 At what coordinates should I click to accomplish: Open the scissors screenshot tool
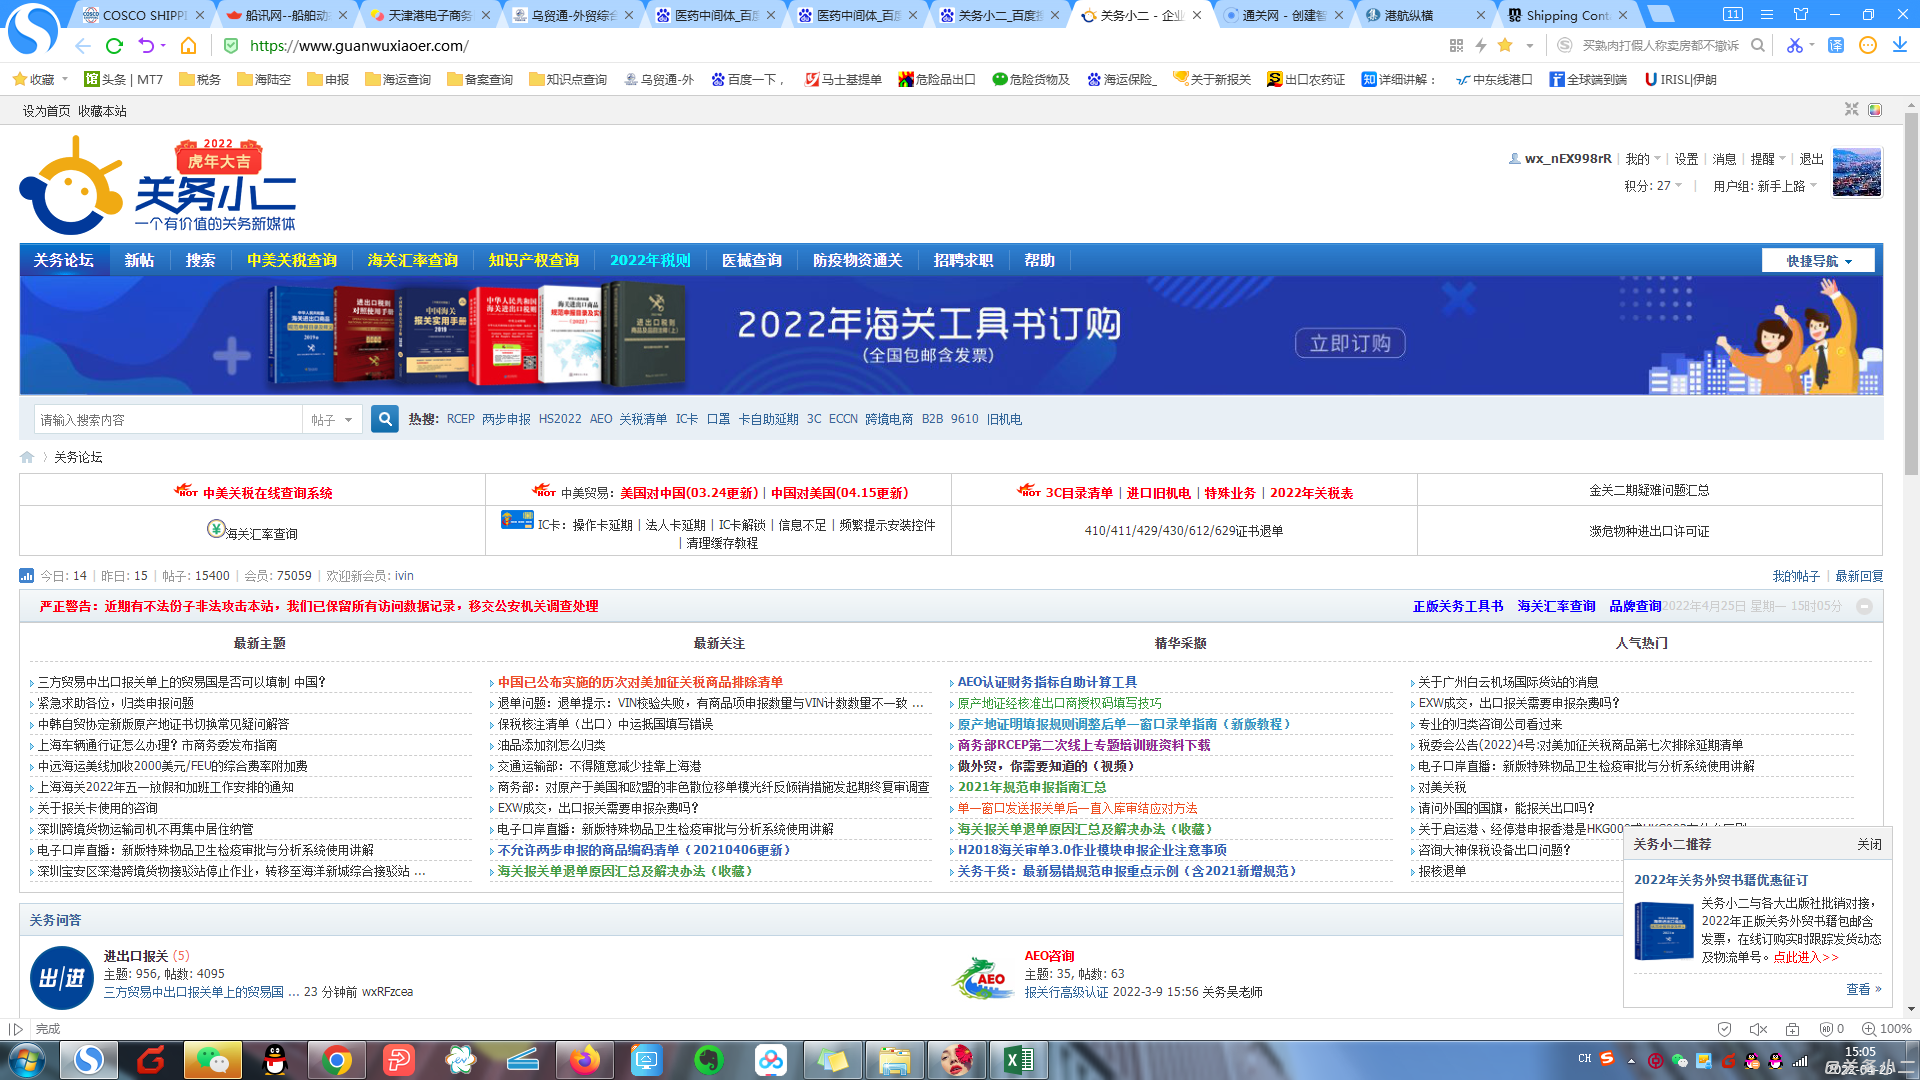[x=1794, y=45]
